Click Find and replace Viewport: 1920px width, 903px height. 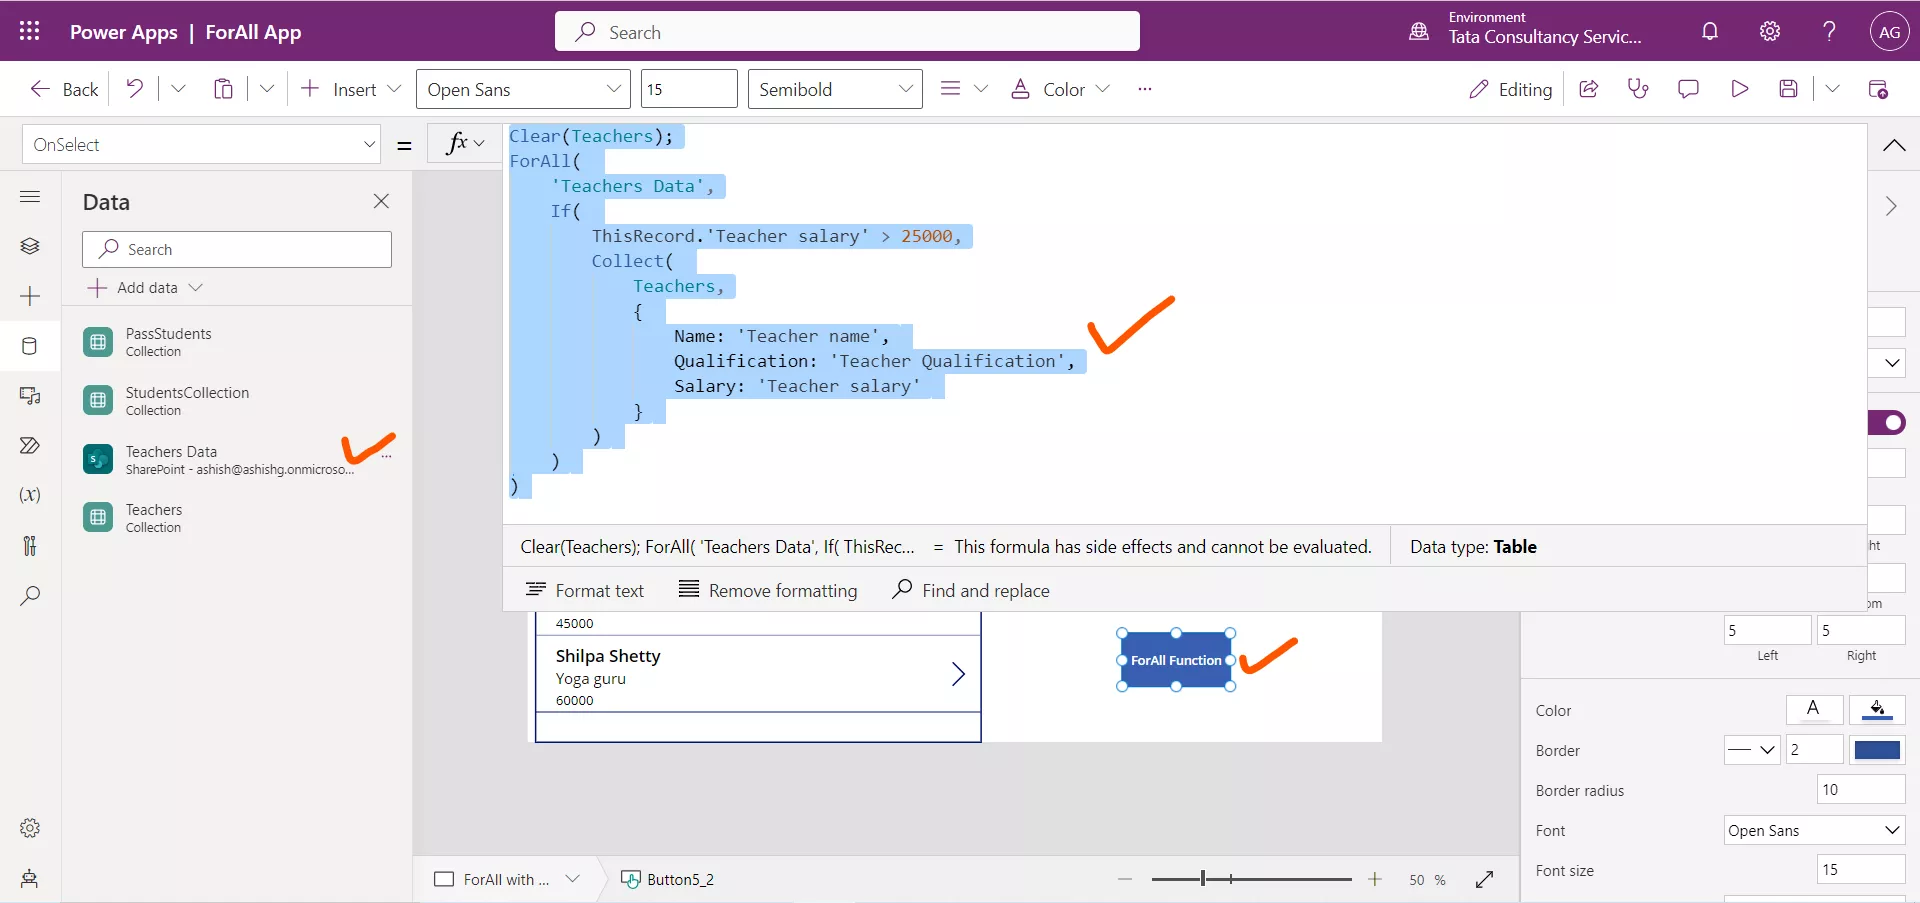[x=971, y=590]
